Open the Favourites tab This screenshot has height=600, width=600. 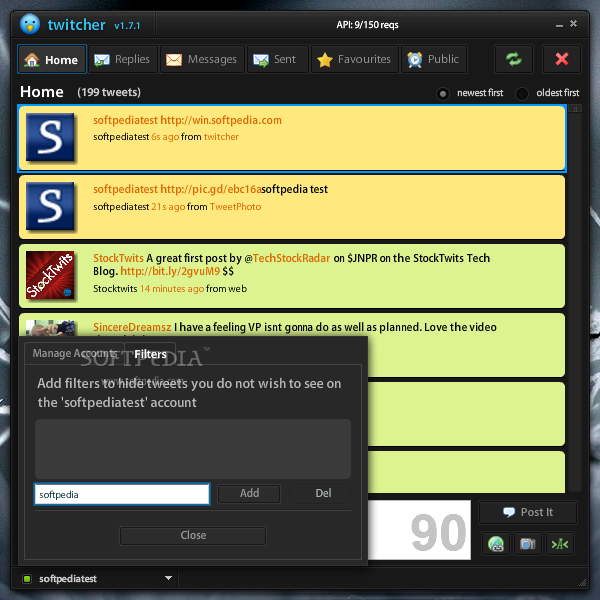[x=355, y=59]
